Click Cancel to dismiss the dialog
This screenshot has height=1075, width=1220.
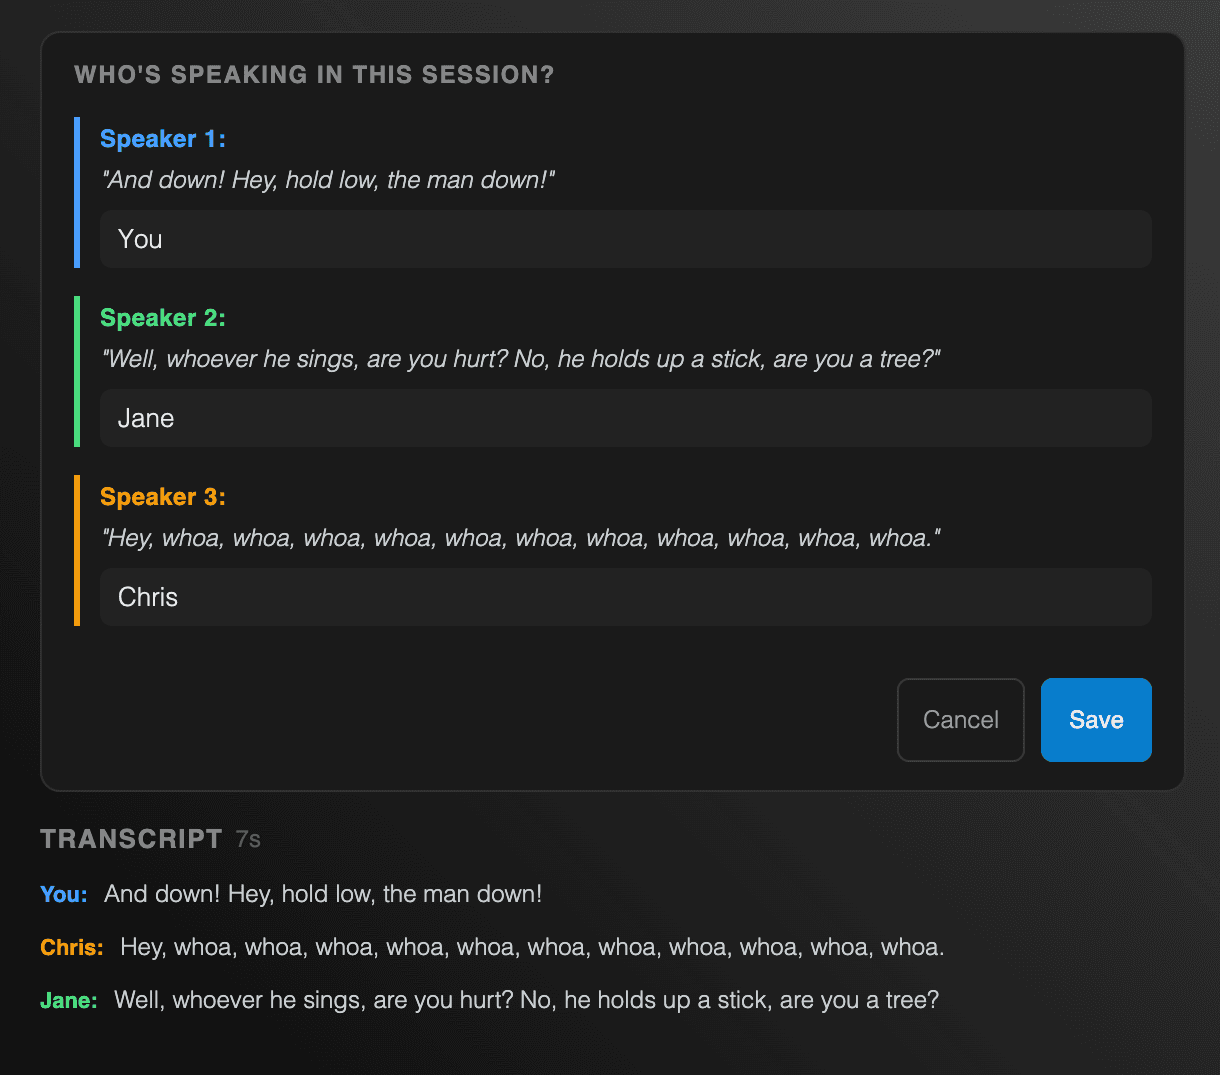tap(960, 719)
